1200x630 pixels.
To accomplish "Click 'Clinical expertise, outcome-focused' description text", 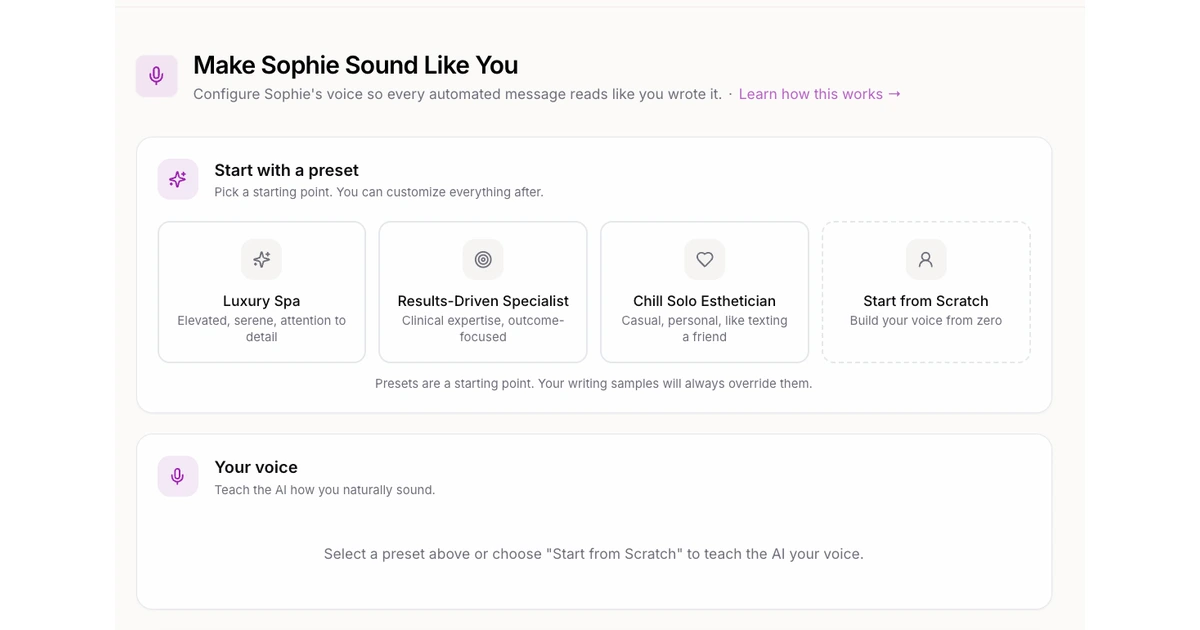I will 483,329.
